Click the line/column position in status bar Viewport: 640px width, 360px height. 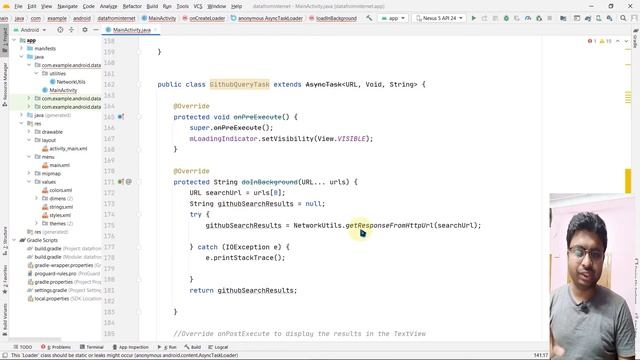click(541, 356)
